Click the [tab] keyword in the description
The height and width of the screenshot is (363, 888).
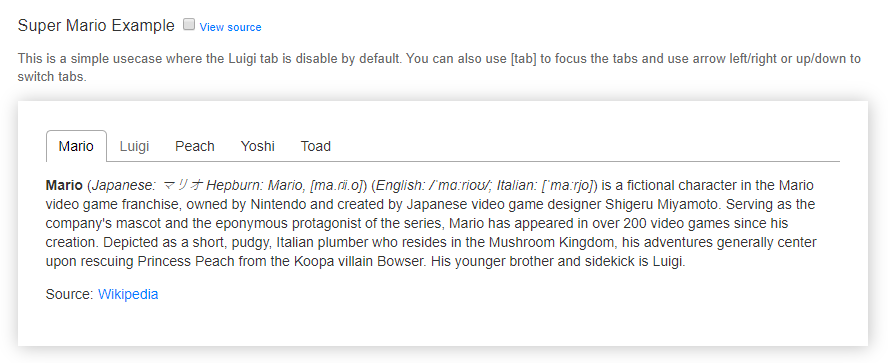(x=523, y=59)
